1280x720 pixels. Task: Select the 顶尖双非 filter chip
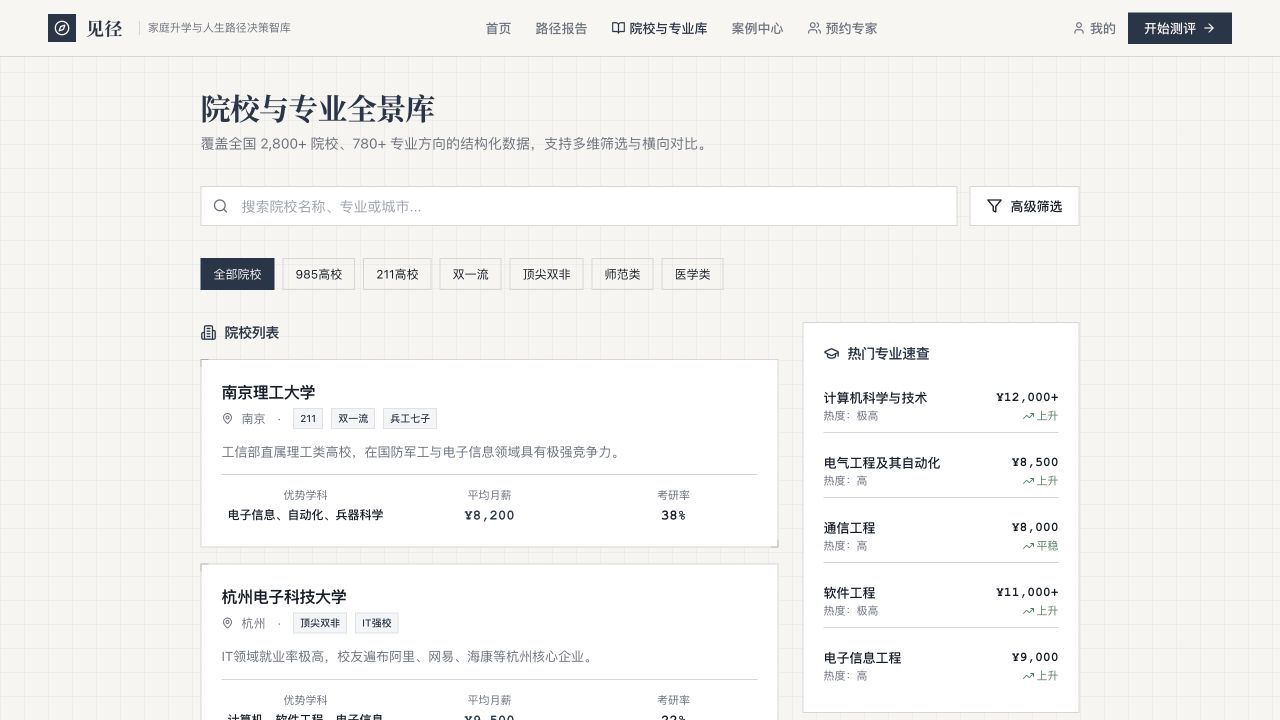[547, 274]
